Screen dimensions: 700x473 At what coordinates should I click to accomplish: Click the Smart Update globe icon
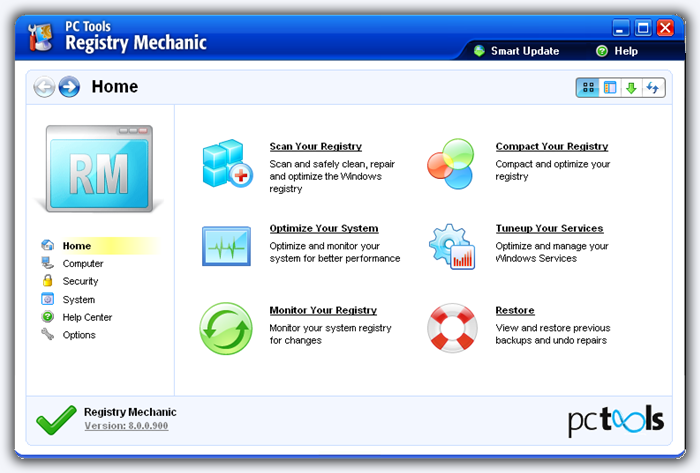tap(479, 51)
